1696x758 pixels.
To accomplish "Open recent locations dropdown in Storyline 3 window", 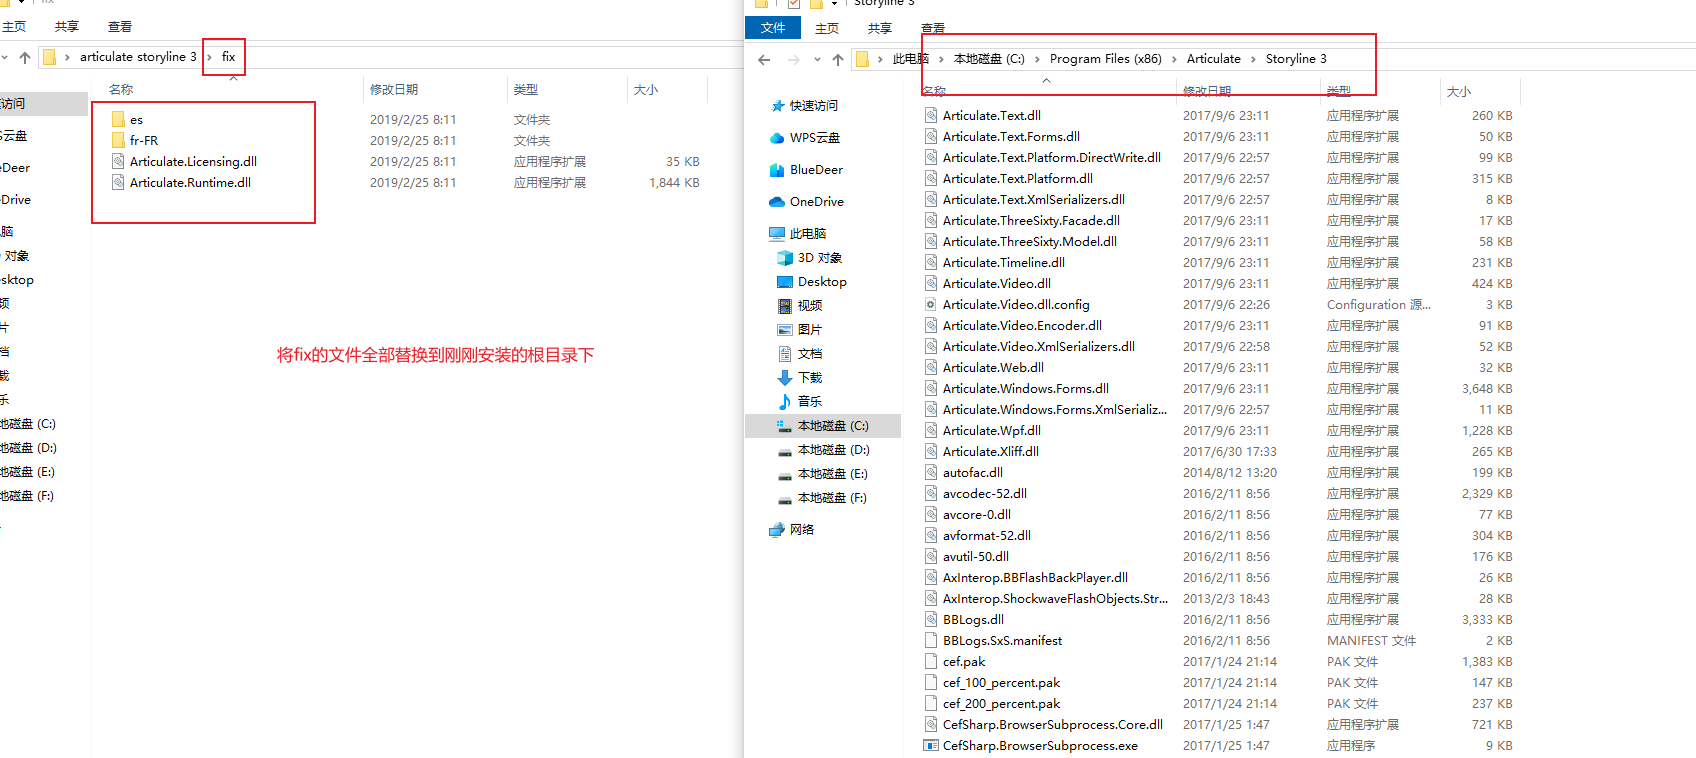I will point(817,60).
